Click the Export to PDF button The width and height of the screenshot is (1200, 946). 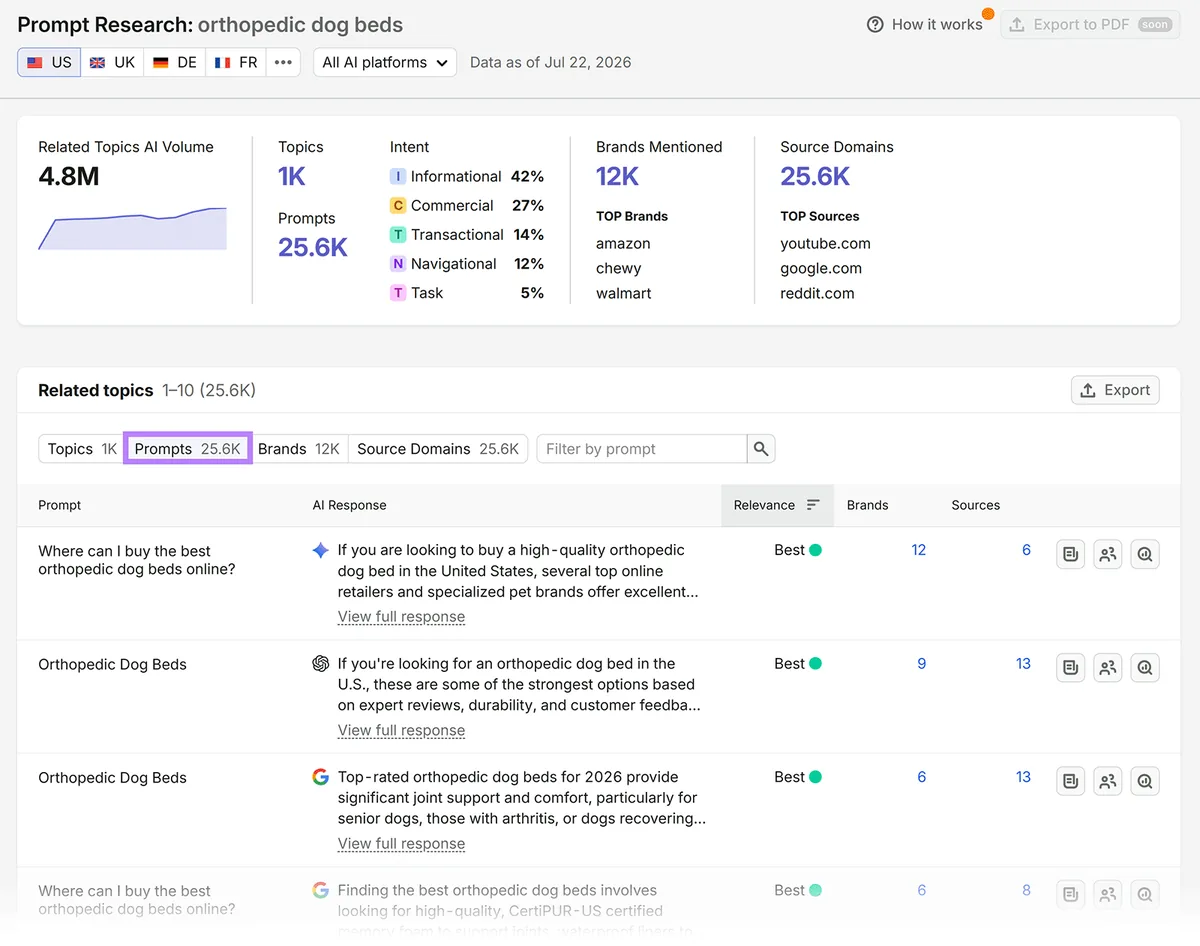point(1091,24)
